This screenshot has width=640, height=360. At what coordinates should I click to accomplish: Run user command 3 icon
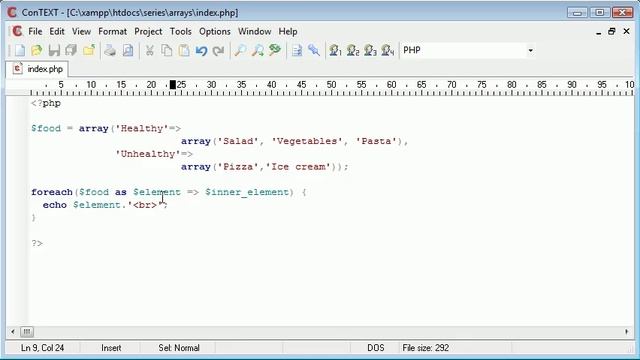pyautogui.click(x=370, y=51)
